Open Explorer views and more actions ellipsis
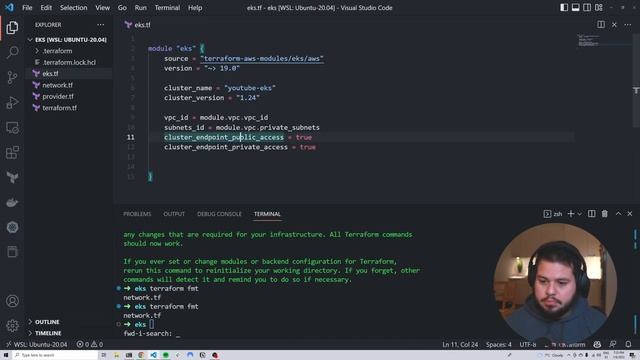 click(x=100, y=25)
